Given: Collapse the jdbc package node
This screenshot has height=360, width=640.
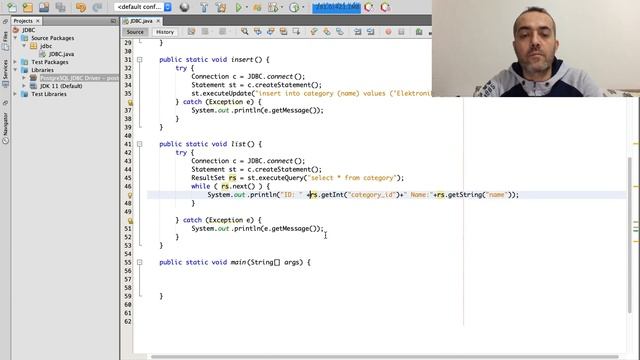Looking at the screenshot, I should pos(24,46).
